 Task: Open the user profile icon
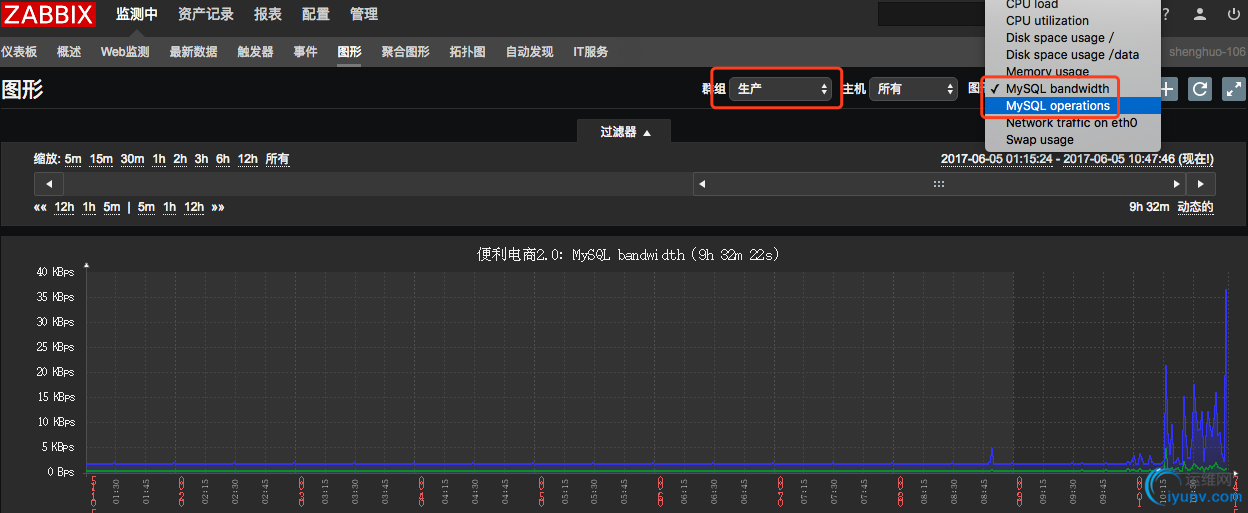pos(1200,14)
